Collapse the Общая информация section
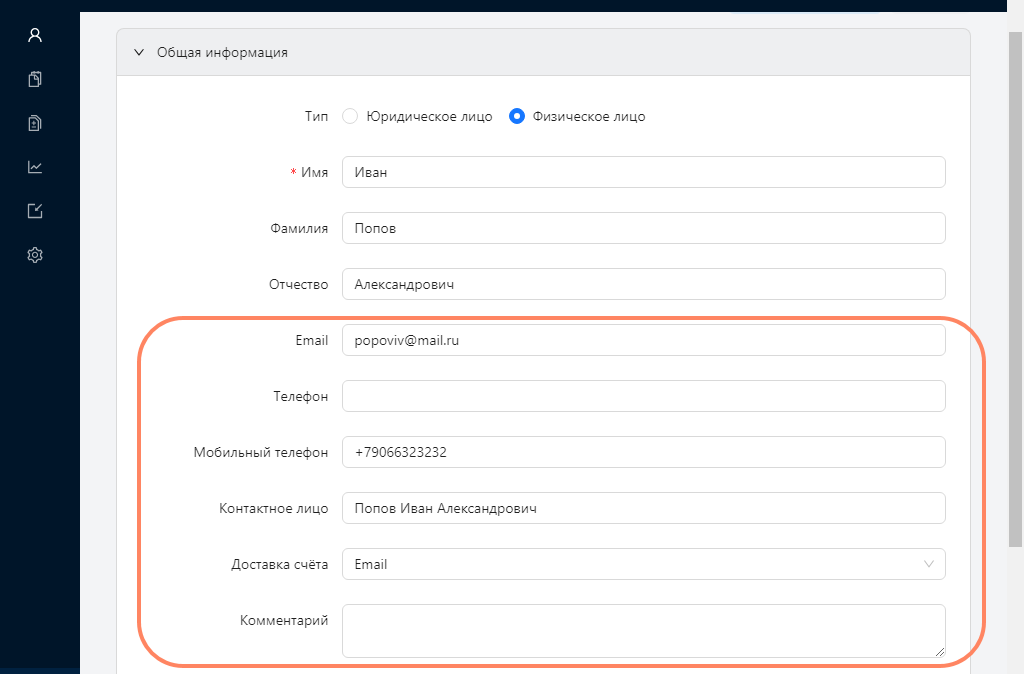Image resolution: width=1024 pixels, height=674 pixels. (138, 52)
